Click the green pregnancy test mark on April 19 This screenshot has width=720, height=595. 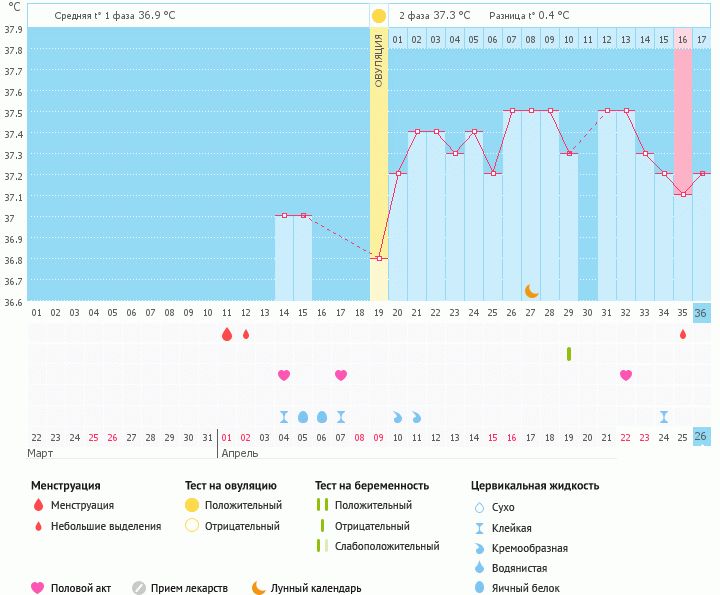pyautogui.click(x=569, y=354)
